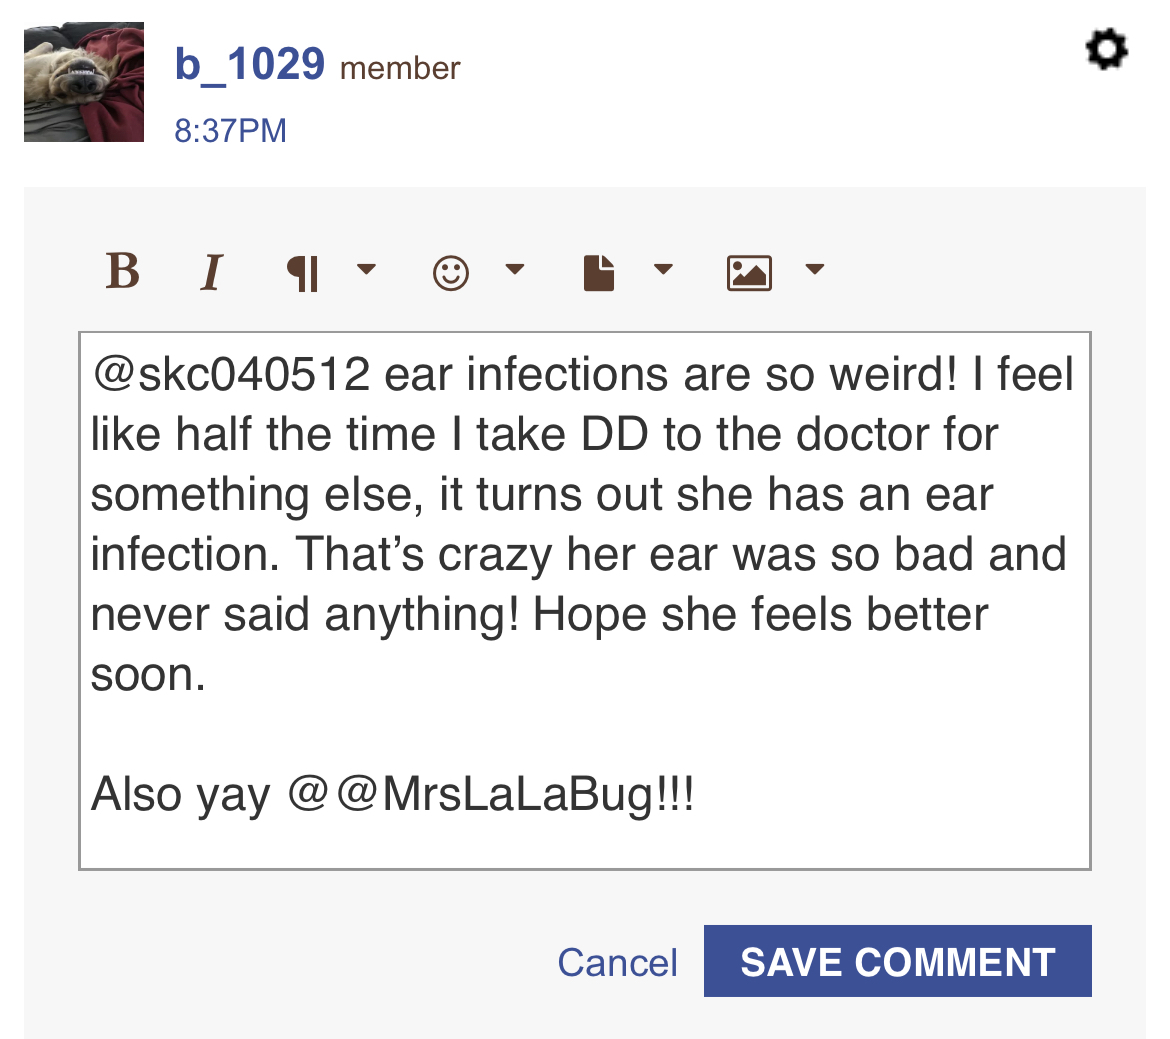Click the SAVE COMMENT button
1170x1039 pixels.
tap(898, 961)
